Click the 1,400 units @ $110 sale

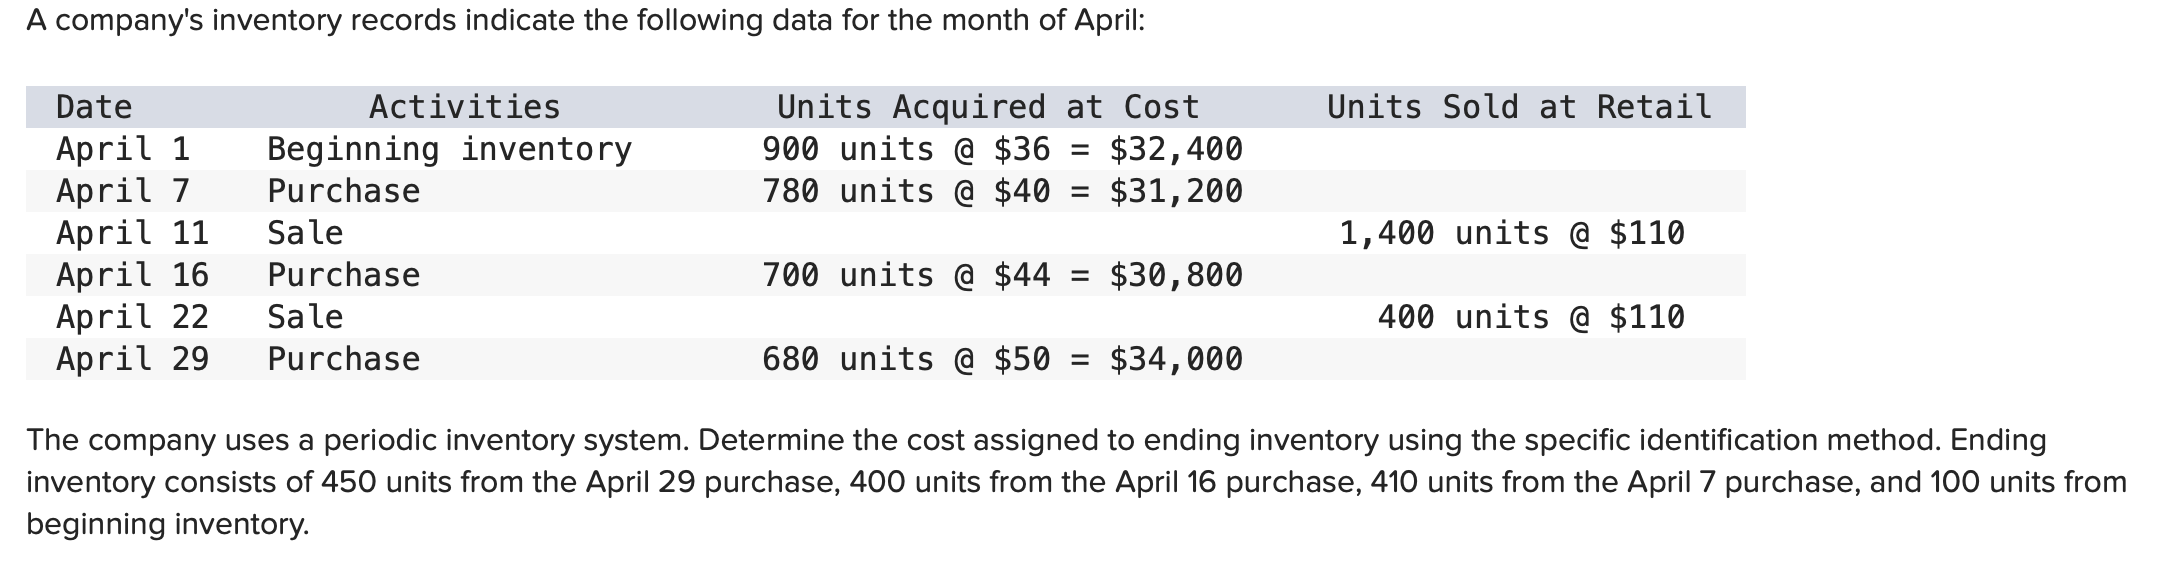click(x=1512, y=233)
